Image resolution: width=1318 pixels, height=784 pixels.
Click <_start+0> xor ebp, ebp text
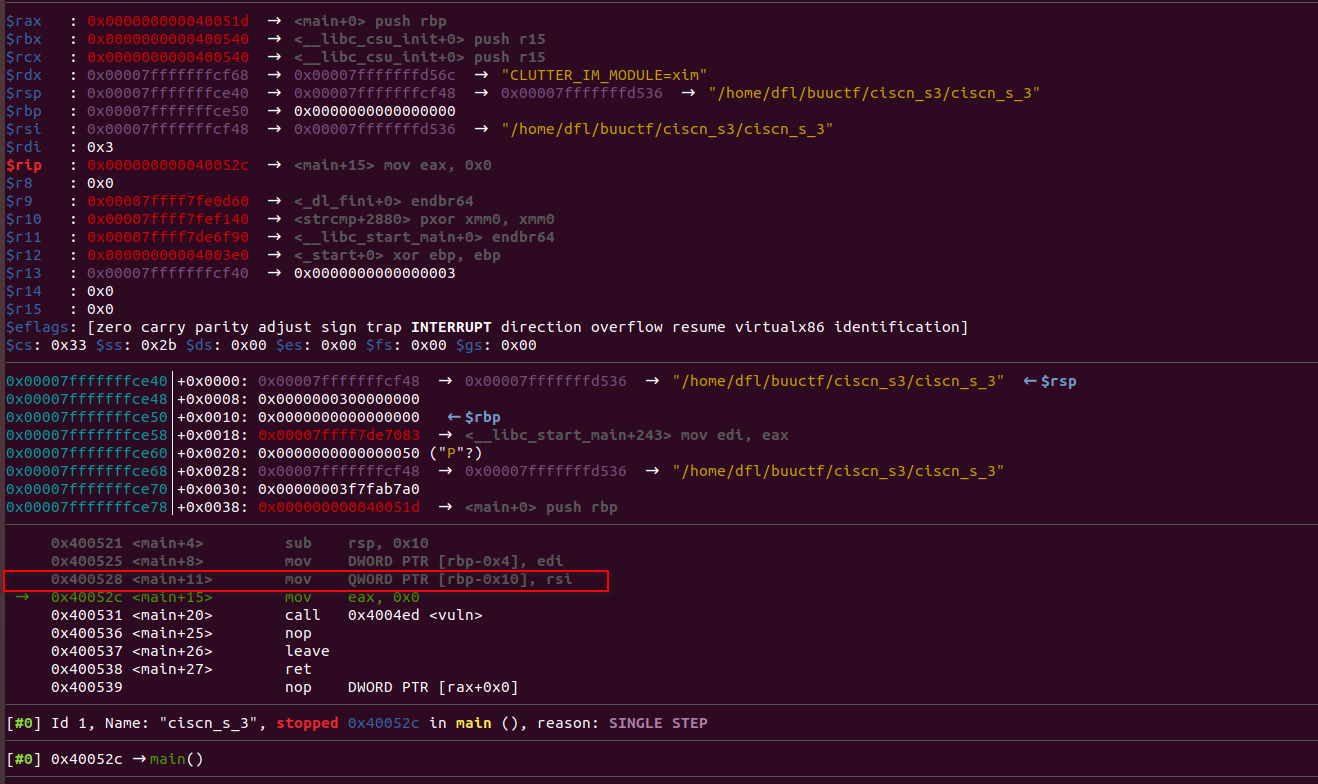point(397,255)
